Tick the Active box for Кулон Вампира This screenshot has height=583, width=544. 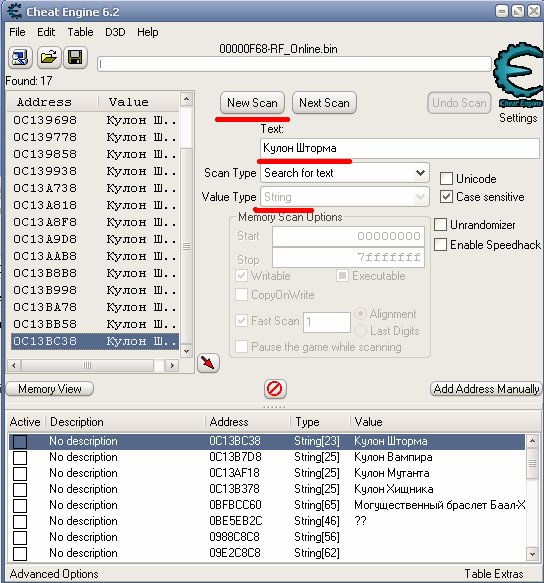(x=20, y=458)
